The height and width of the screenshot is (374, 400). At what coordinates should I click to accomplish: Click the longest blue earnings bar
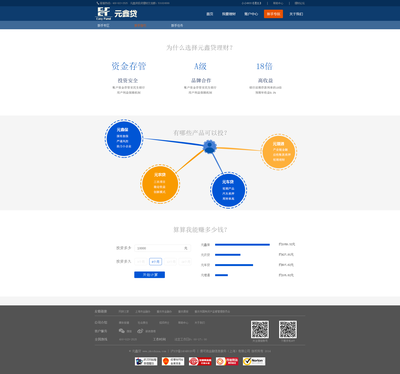click(x=242, y=245)
